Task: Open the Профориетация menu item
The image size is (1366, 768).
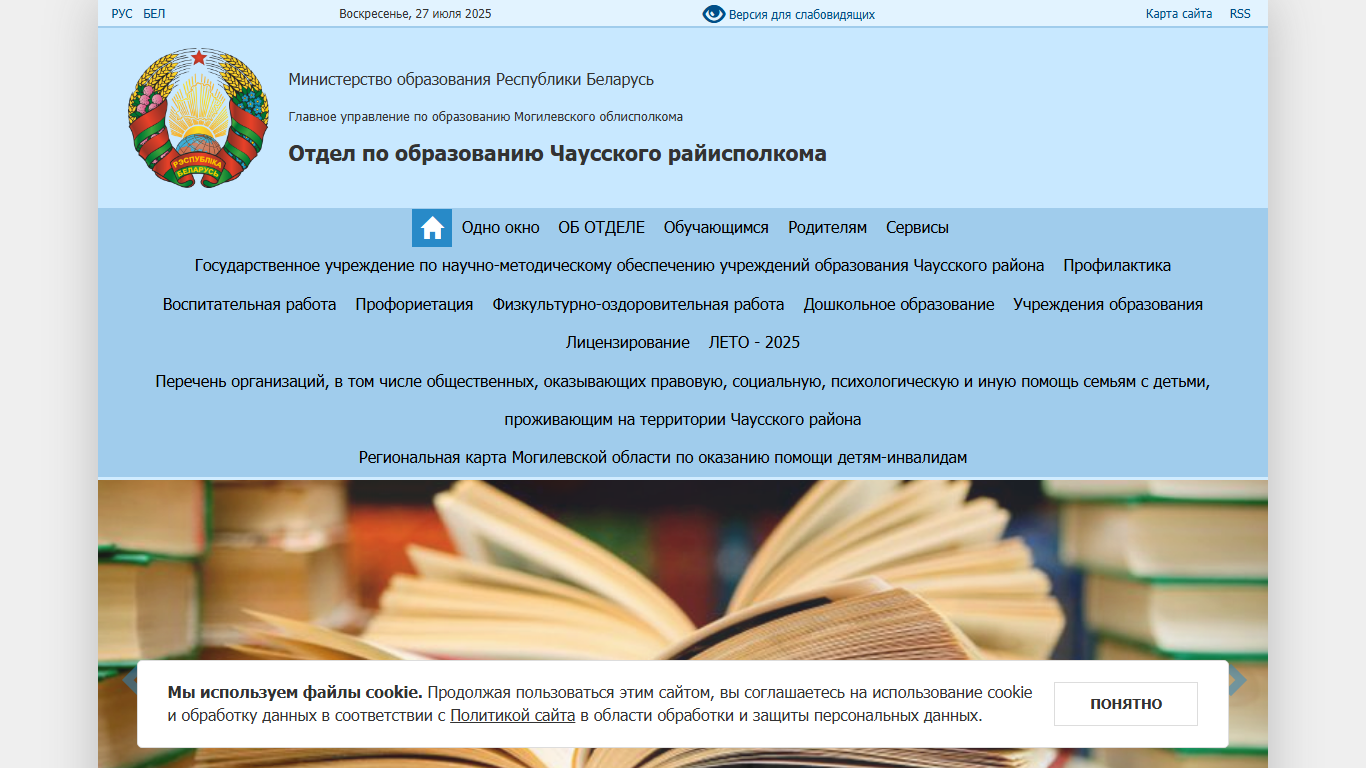Action: (414, 304)
